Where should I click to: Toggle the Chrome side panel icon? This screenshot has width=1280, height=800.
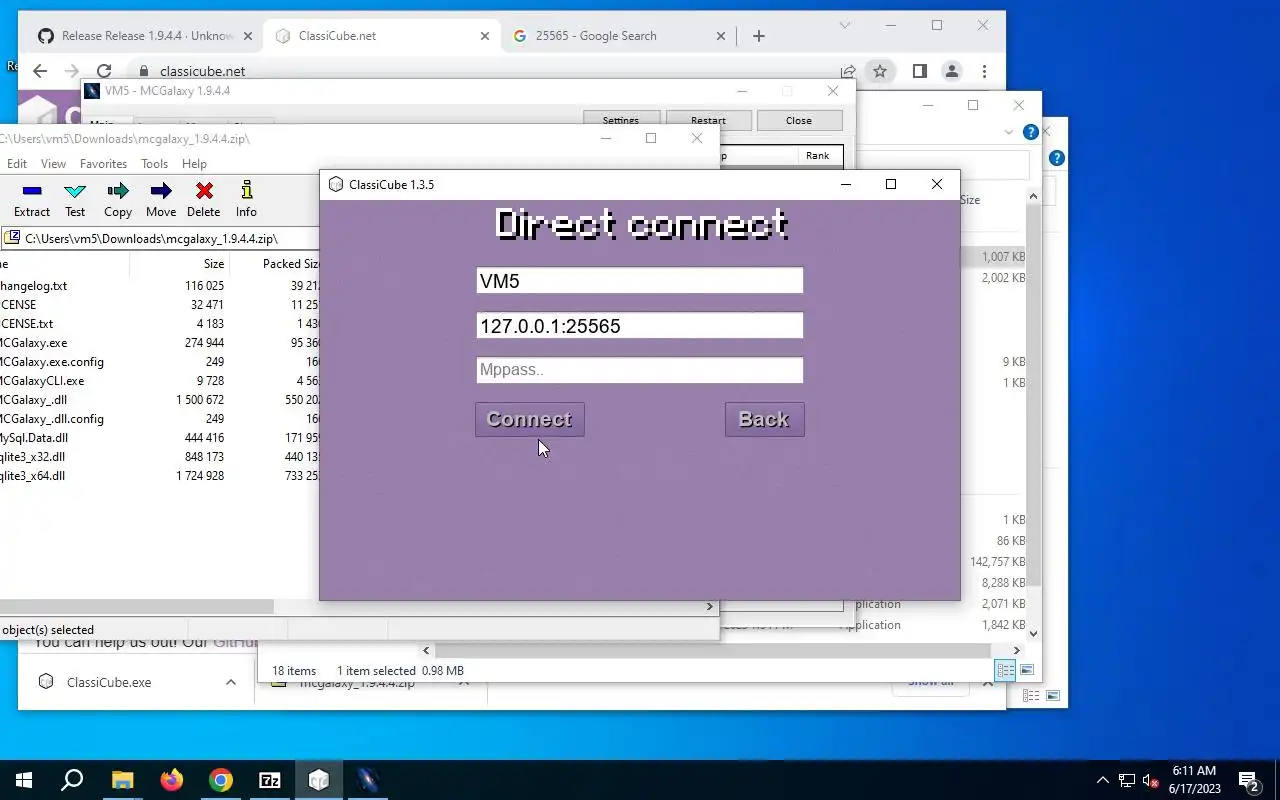point(920,71)
